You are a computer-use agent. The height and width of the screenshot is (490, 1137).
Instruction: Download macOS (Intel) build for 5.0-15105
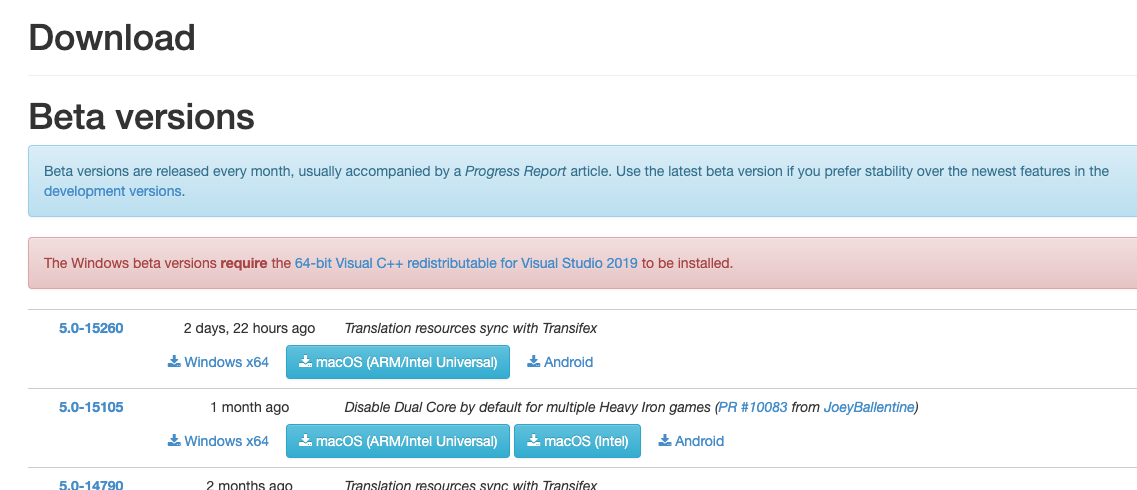tap(577, 441)
